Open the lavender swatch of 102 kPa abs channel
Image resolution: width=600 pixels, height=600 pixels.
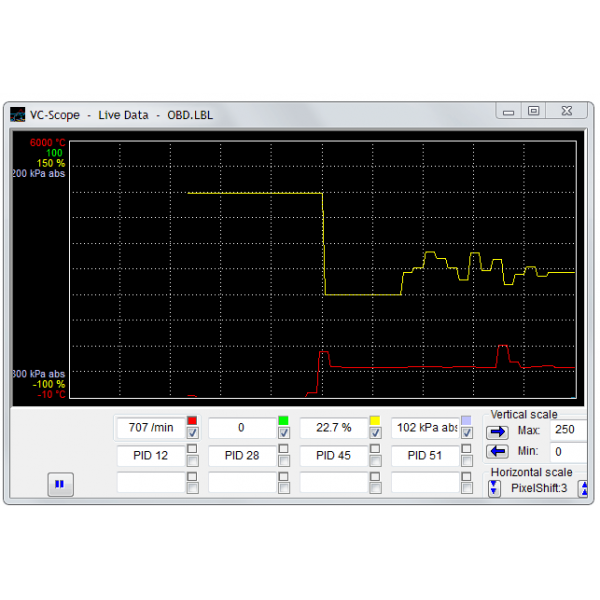click(466, 421)
